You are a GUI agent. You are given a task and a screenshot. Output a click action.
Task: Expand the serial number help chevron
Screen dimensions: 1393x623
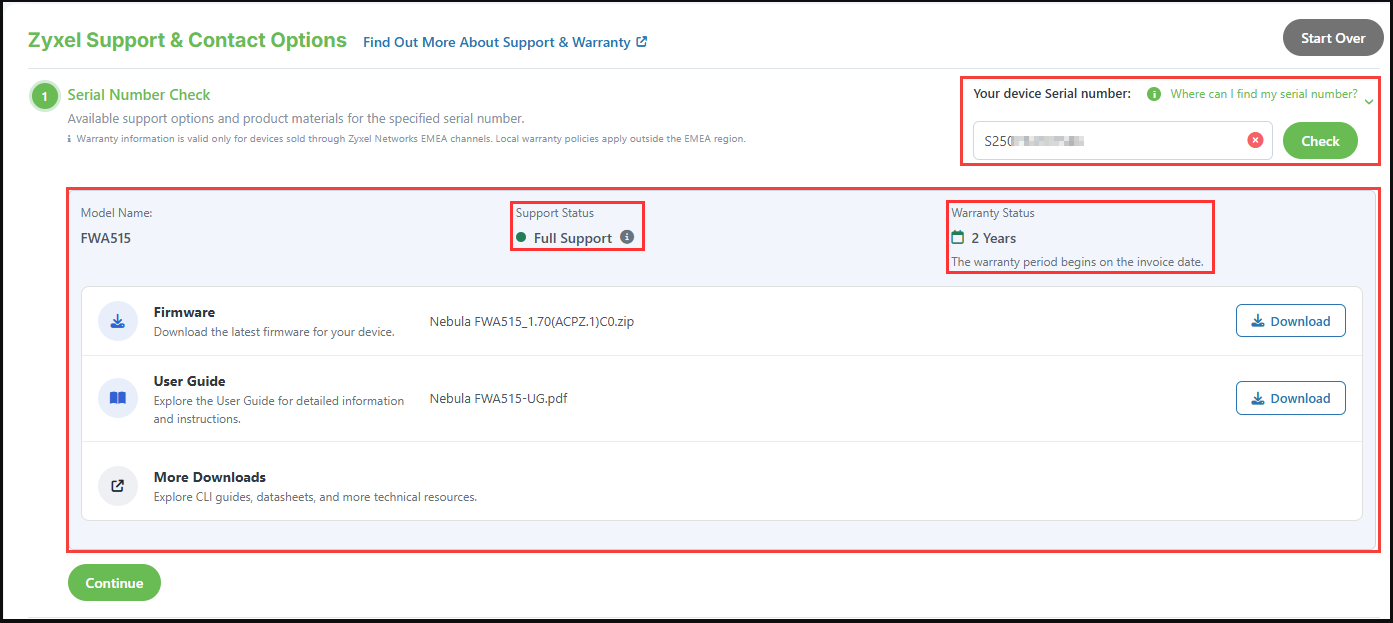[1369, 101]
